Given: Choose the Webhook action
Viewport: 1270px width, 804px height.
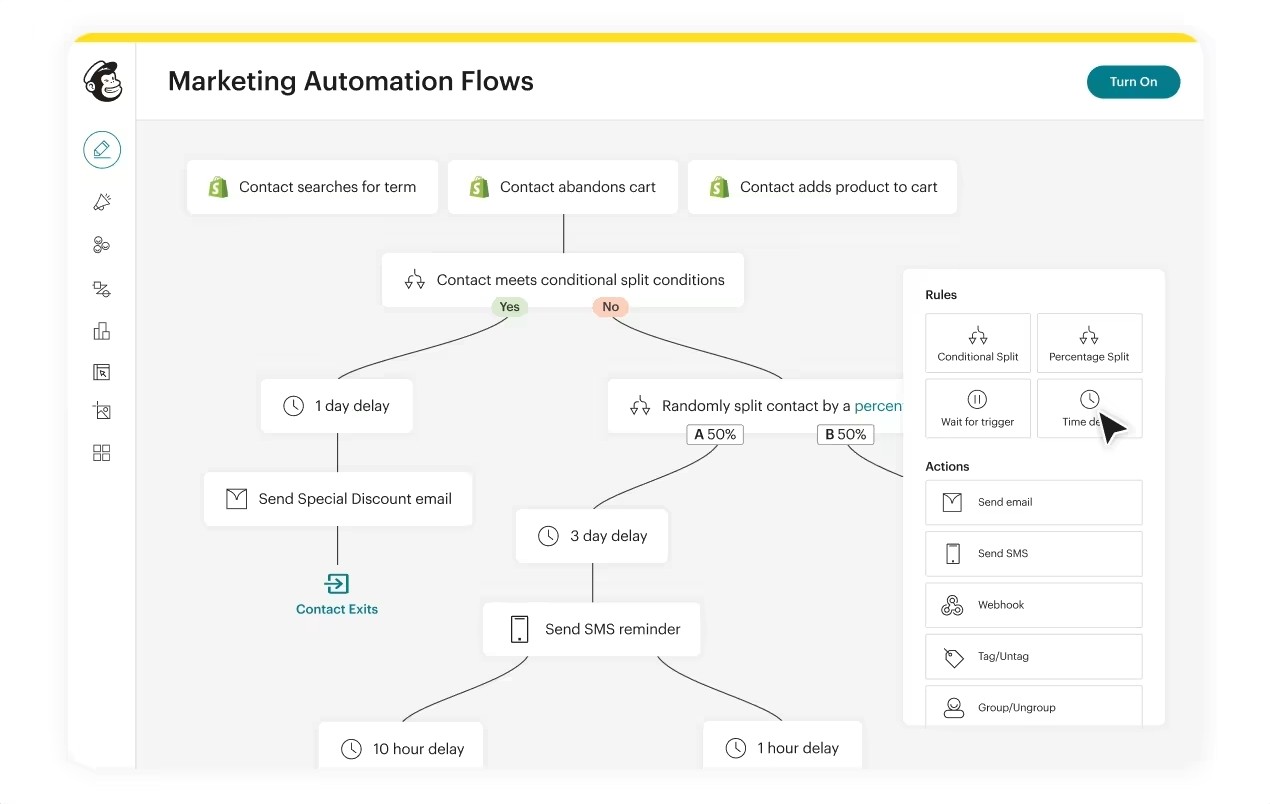Looking at the screenshot, I should (1033, 605).
